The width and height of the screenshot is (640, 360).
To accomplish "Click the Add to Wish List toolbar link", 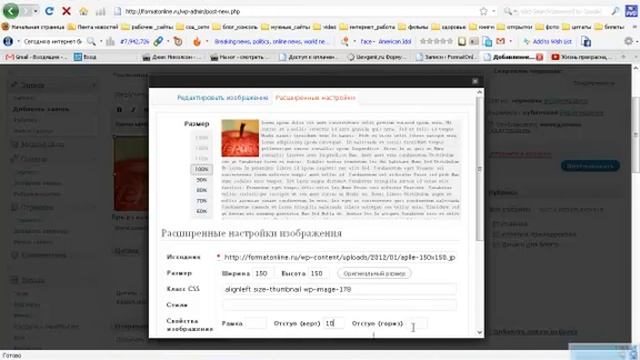I will click(547, 41).
